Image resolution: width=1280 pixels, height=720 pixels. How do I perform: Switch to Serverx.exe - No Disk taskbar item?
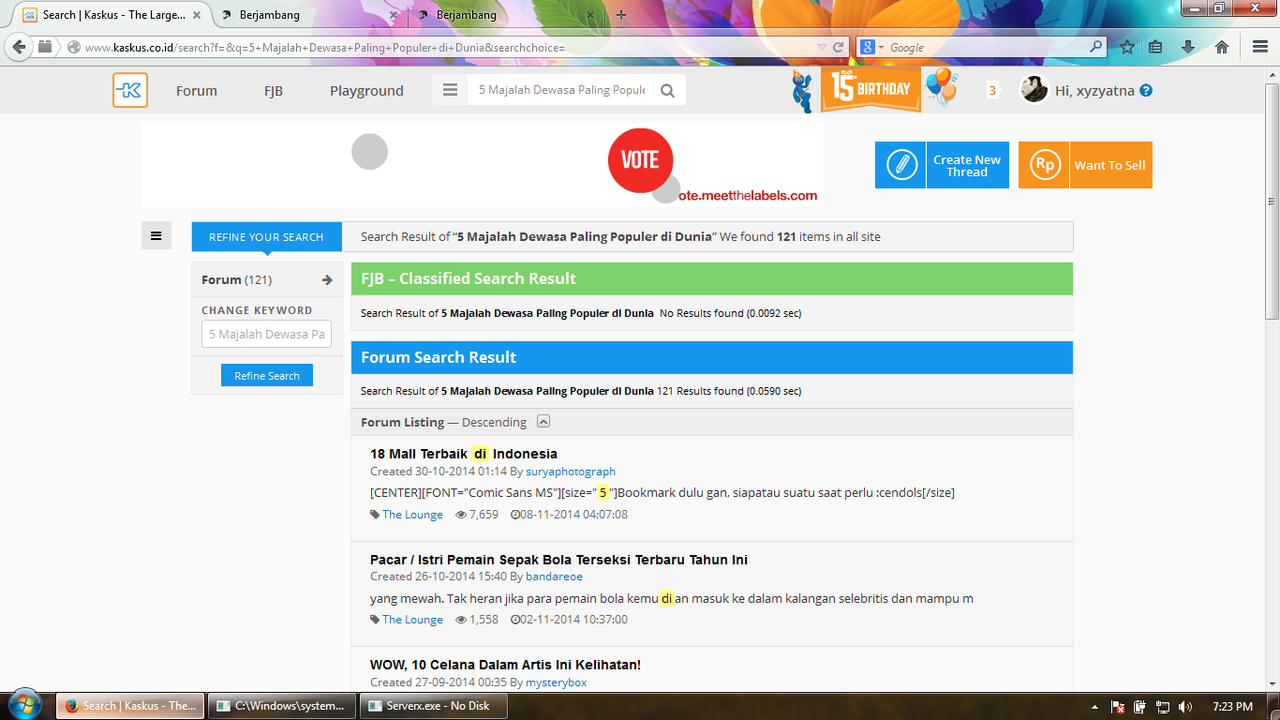432,705
